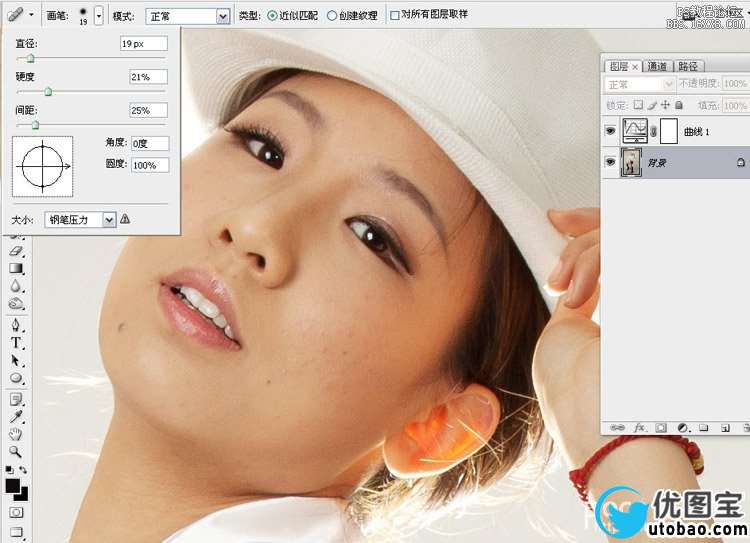Image resolution: width=750 pixels, height=543 pixels.
Task: Select the Gradient tool
Action: (x=16, y=268)
